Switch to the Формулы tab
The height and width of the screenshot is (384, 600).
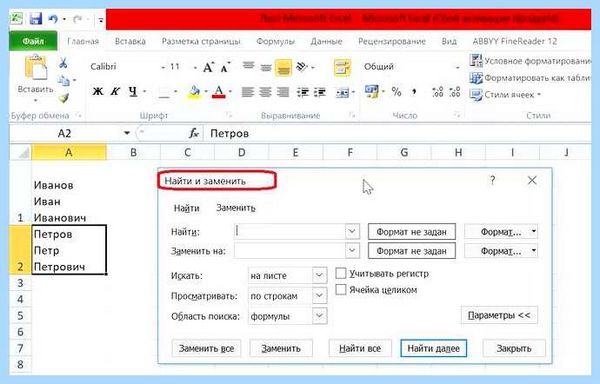(x=276, y=41)
